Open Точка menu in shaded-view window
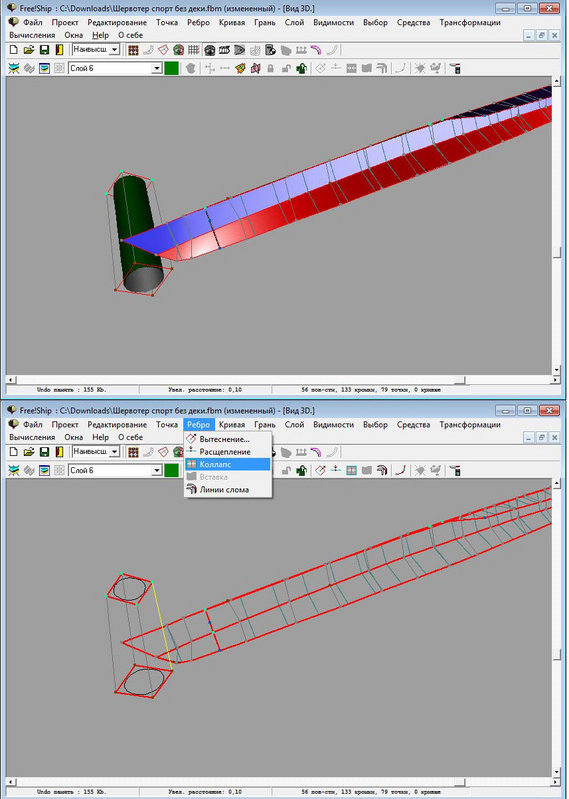 click(167, 22)
